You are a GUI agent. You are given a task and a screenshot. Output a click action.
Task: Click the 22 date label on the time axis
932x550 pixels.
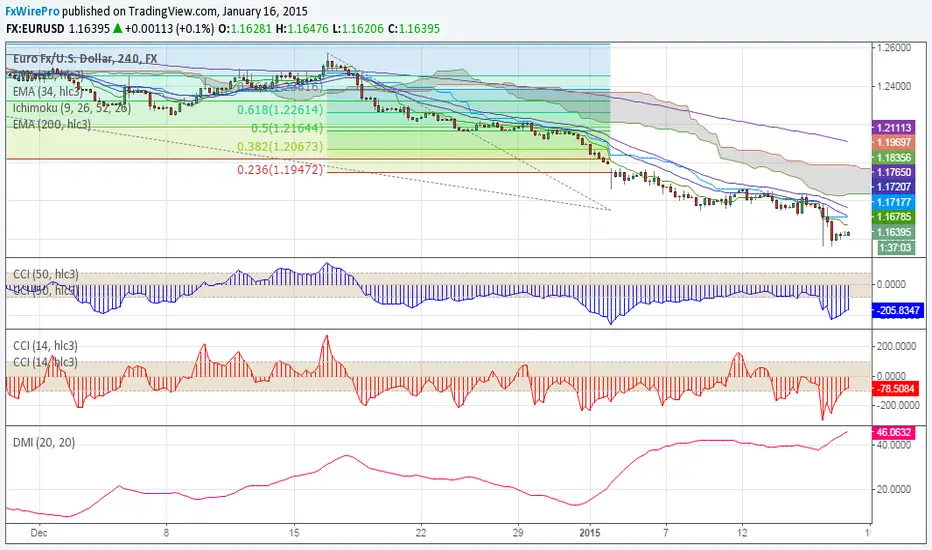pyautogui.click(x=421, y=533)
